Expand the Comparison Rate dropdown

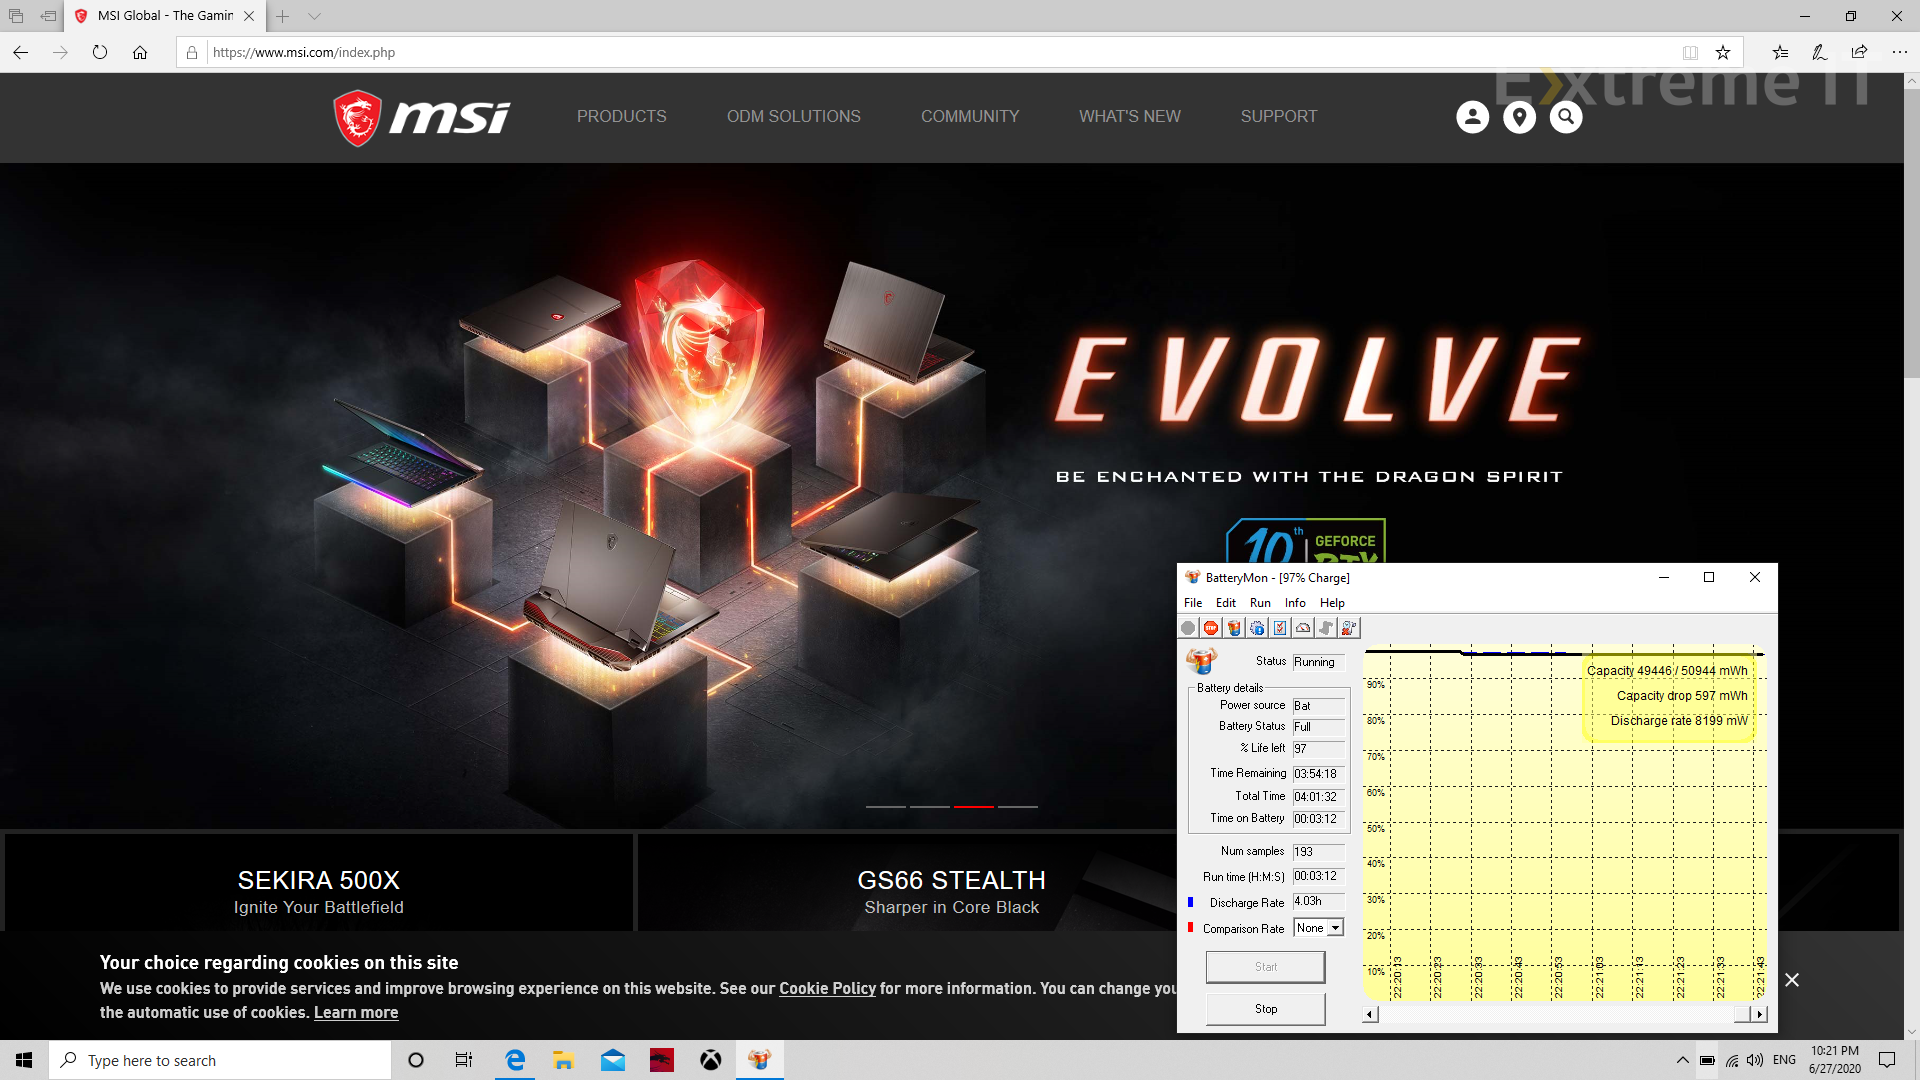click(1335, 928)
